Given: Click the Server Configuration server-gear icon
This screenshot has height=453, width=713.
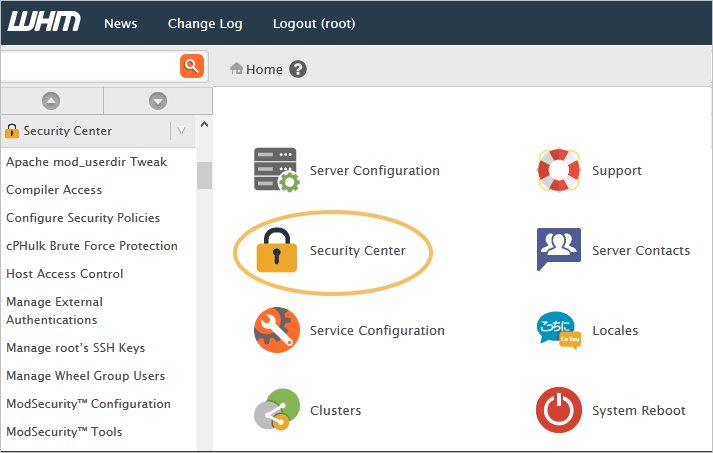Looking at the screenshot, I should [x=276, y=170].
